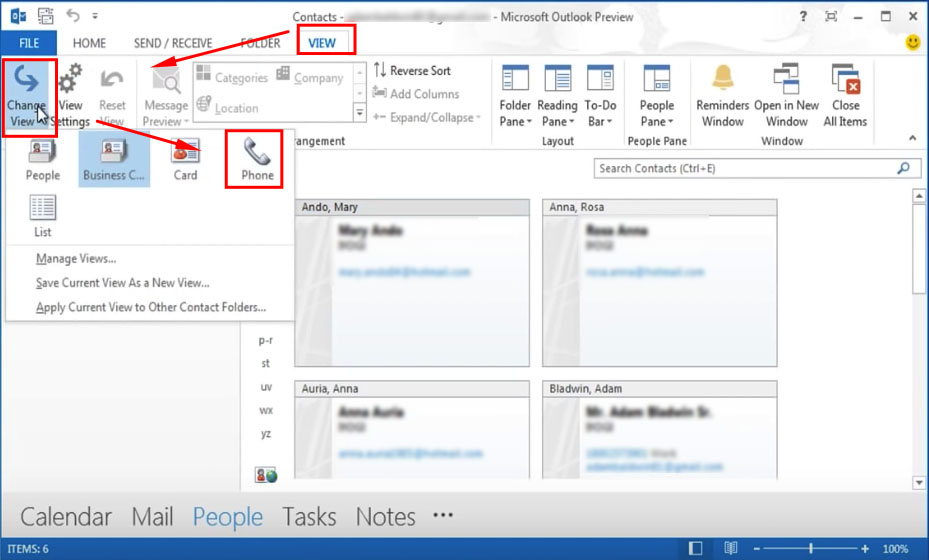Screen dimensions: 929x560
Task: Choose the Phone view
Action: coord(257,159)
